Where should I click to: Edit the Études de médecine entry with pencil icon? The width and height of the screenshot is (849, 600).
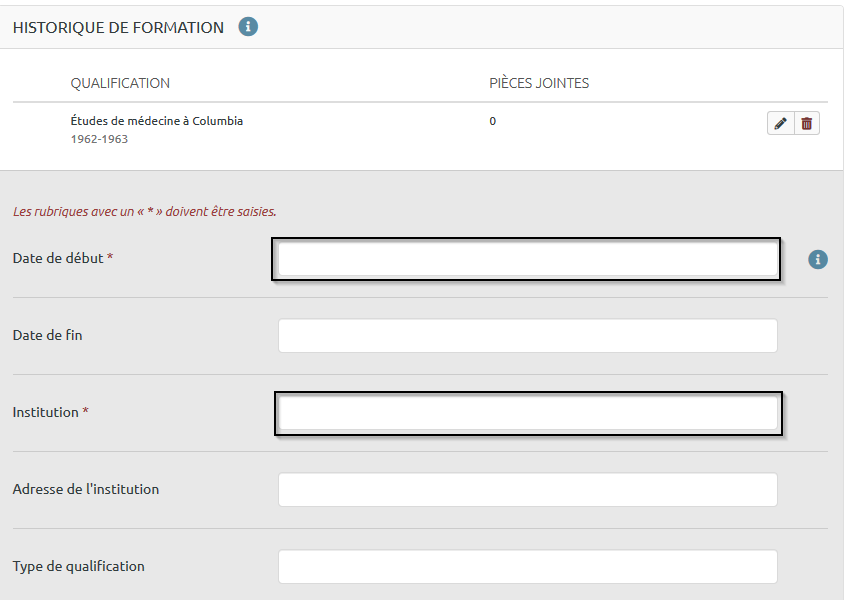click(780, 123)
